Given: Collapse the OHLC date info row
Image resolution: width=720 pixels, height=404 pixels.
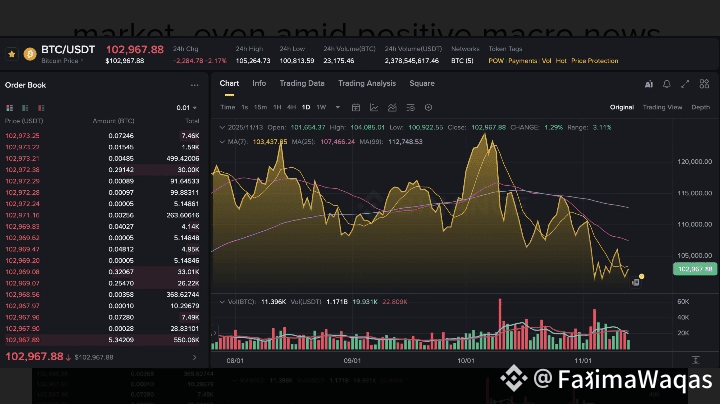Looking at the screenshot, I should 222,127.
